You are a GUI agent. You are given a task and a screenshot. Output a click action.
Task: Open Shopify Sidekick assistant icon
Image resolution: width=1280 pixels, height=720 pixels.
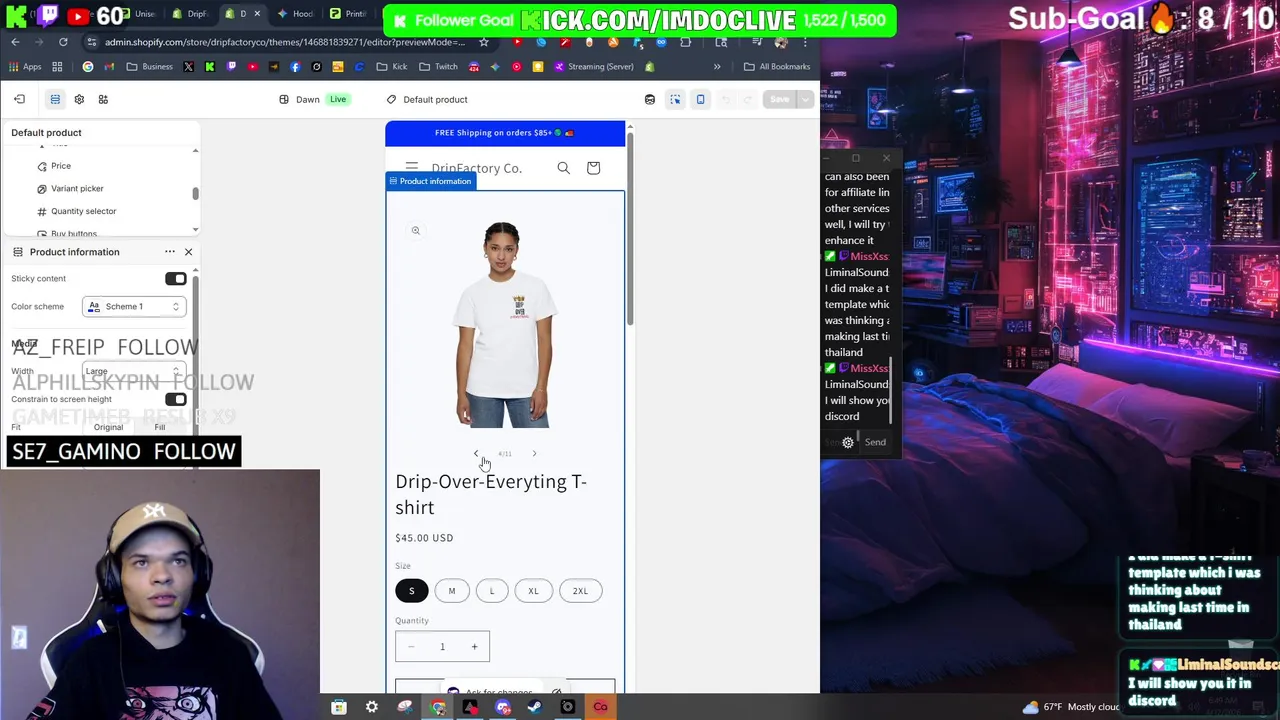650,99
